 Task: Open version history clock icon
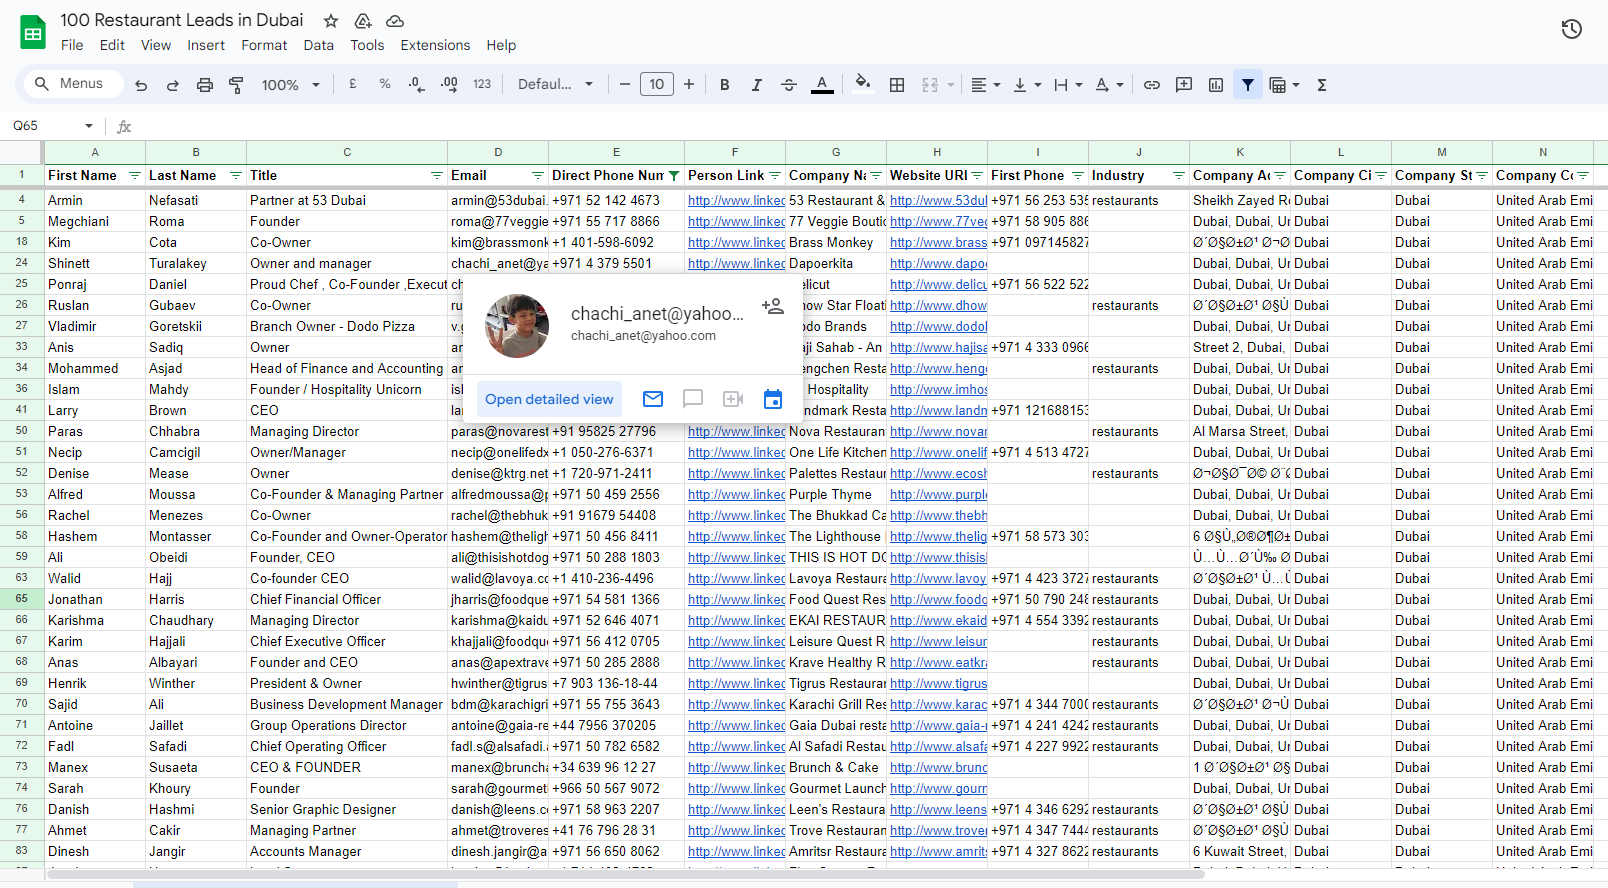tap(1572, 29)
